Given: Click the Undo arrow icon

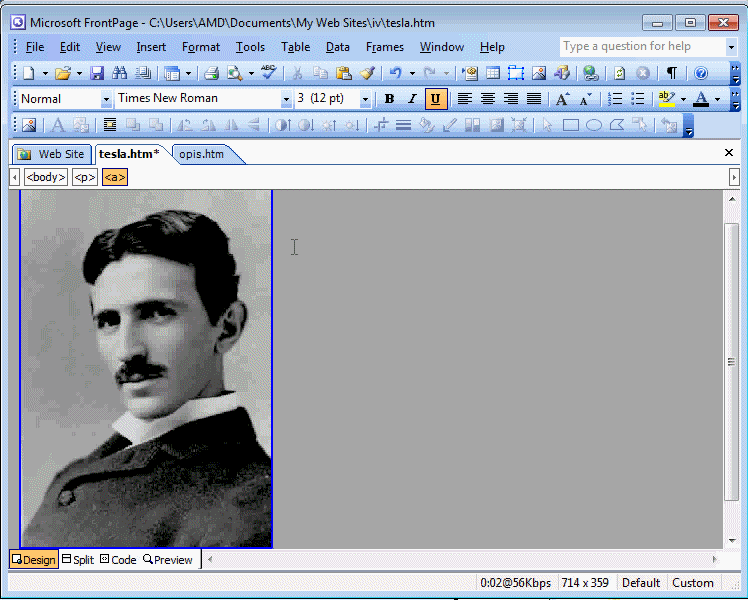Looking at the screenshot, I should pyautogui.click(x=396, y=73).
